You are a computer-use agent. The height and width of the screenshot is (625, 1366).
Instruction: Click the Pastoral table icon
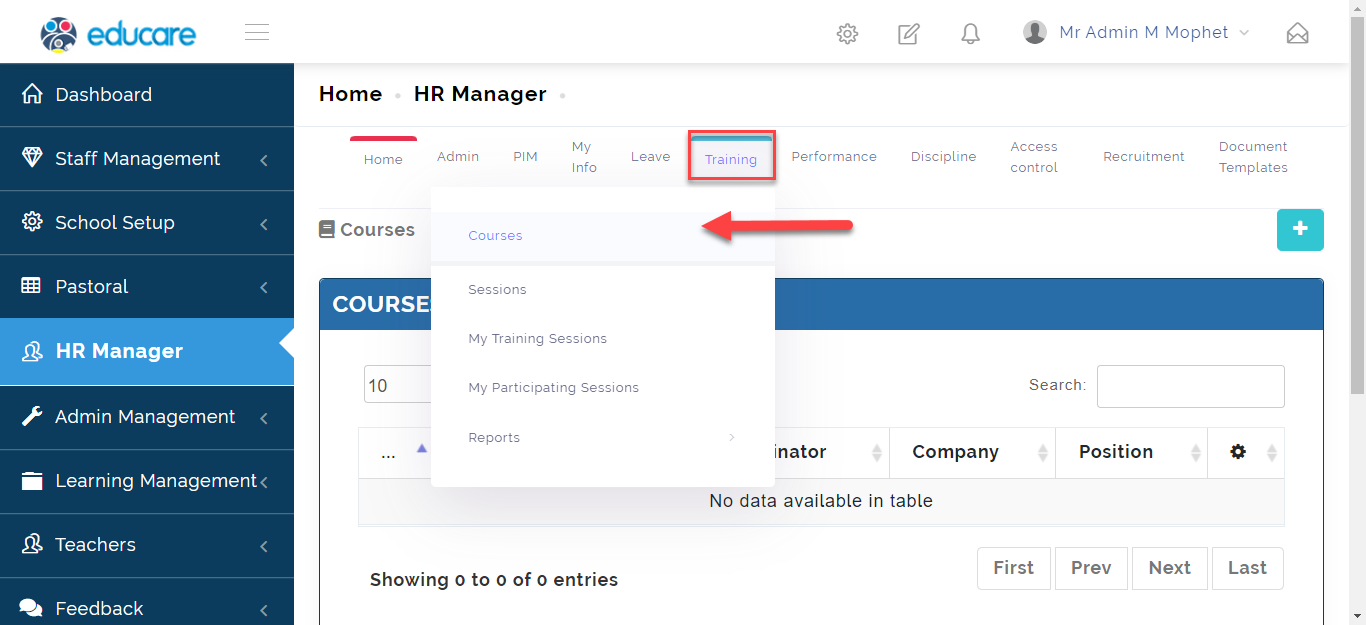point(31,286)
